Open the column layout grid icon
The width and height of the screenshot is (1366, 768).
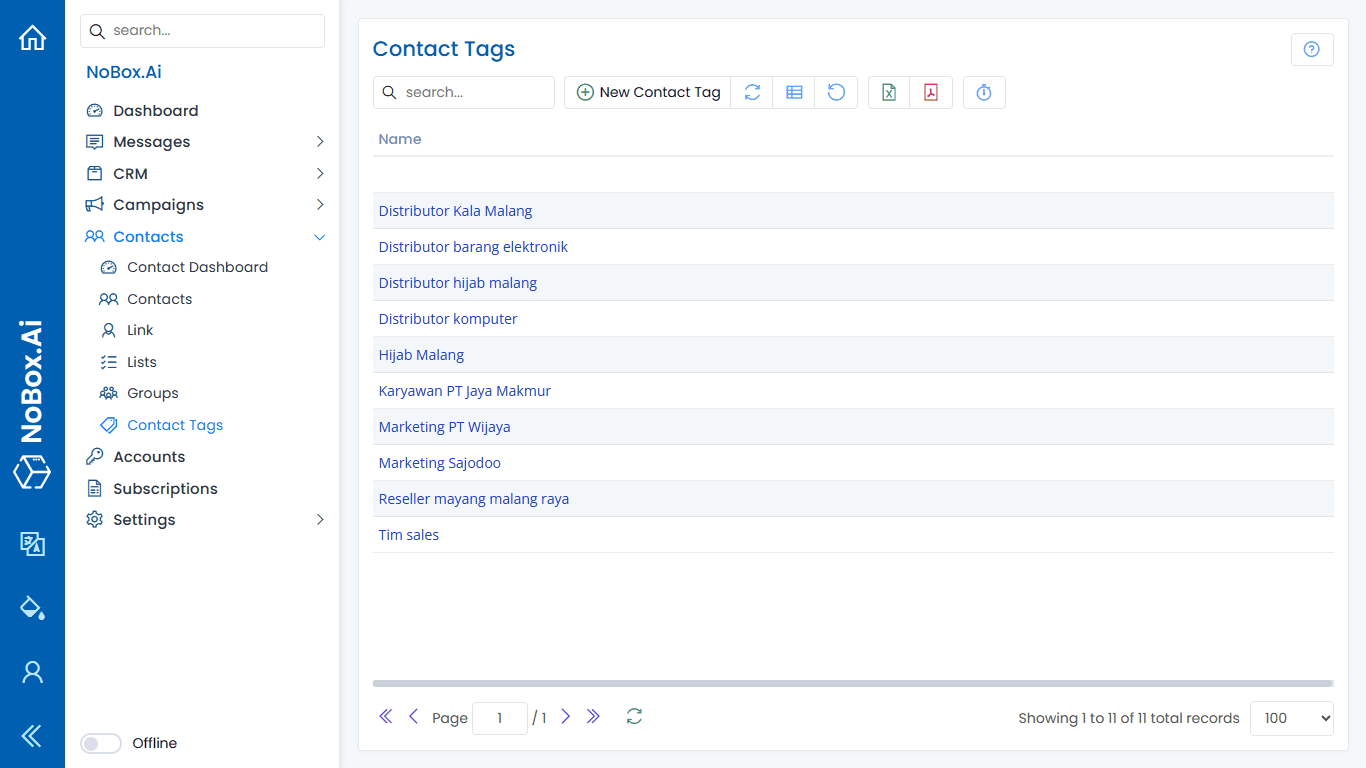click(x=793, y=92)
